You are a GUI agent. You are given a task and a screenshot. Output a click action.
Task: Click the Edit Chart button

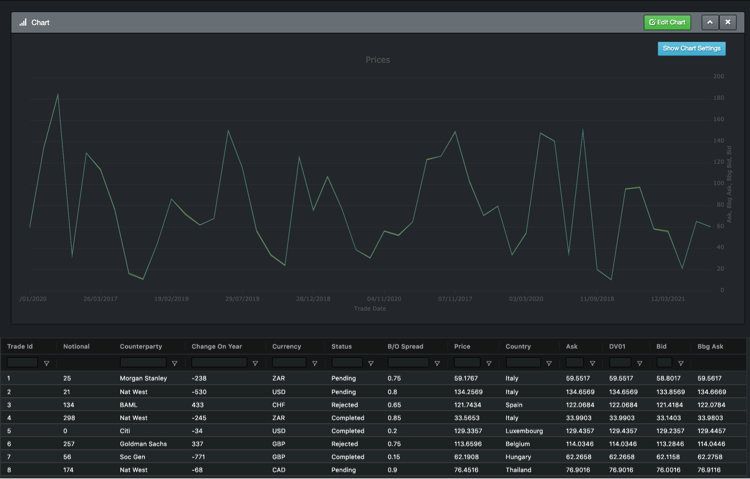click(x=667, y=22)
